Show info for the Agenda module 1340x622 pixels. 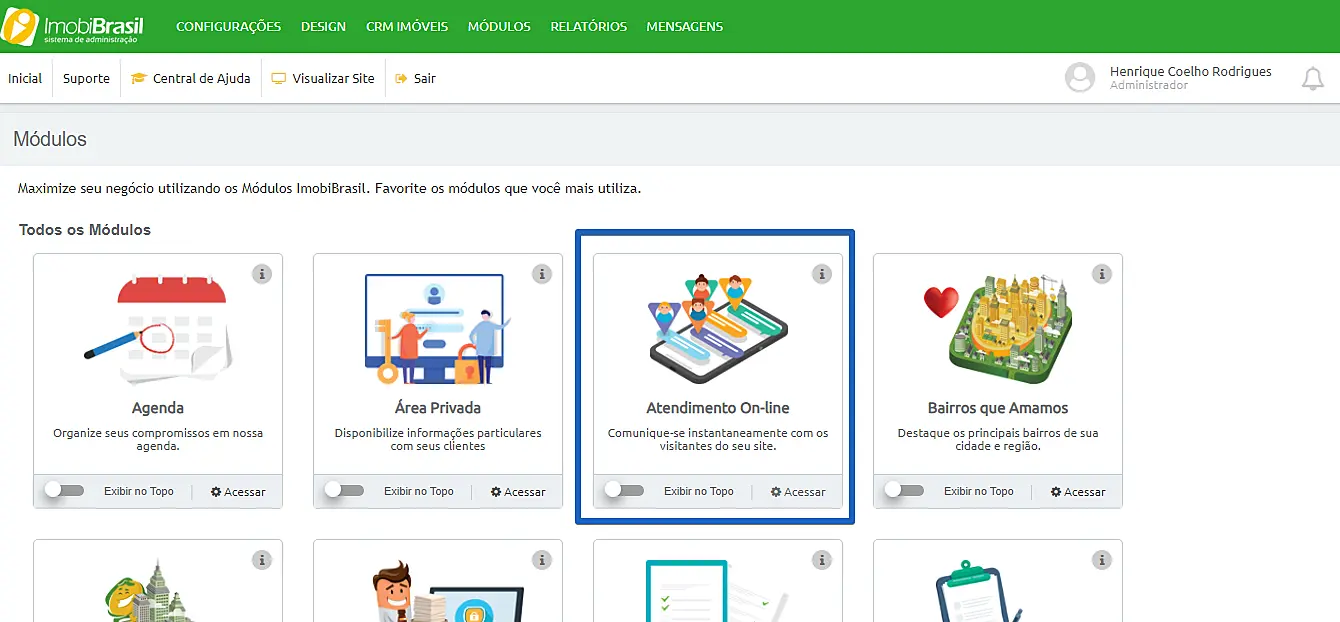click(x=262, y=273)
